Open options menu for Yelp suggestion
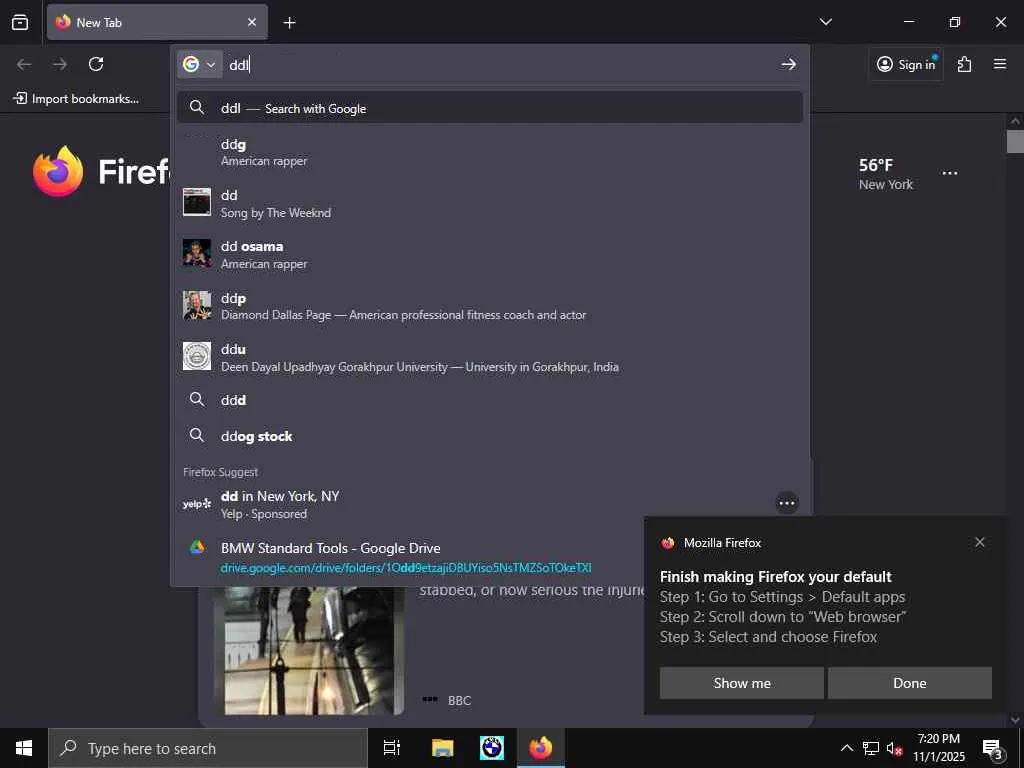The width and height of the screenshot is (1024, 768). coord(787,503)
